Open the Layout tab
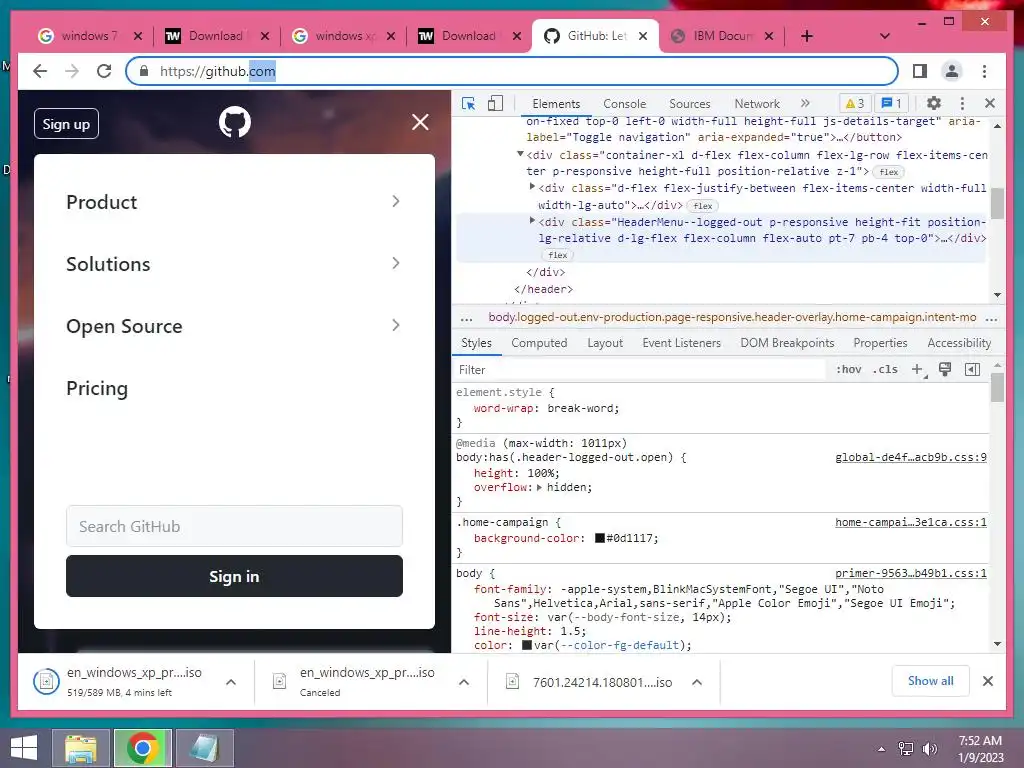 (x=605, y=343)
